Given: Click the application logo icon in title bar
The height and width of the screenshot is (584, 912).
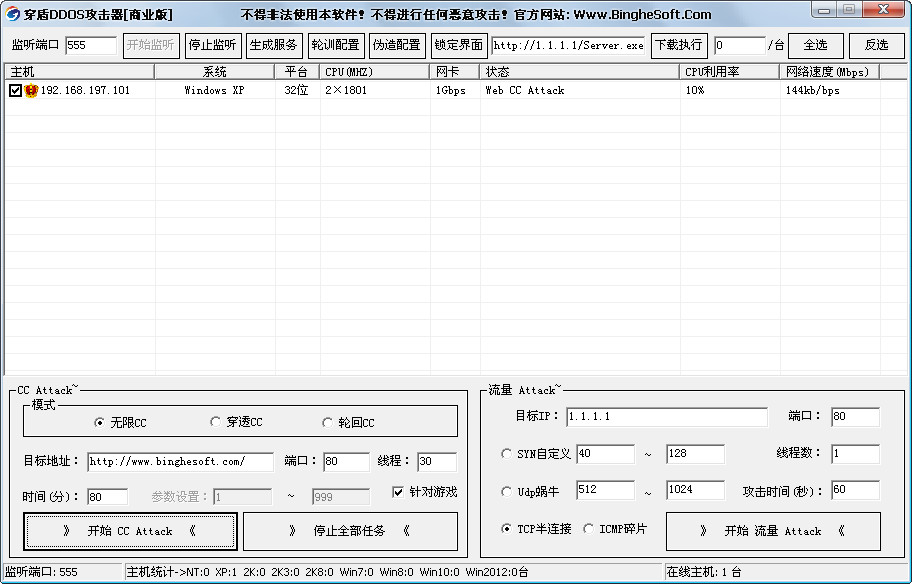Looking at the screenshot, I should click(12, 13).
